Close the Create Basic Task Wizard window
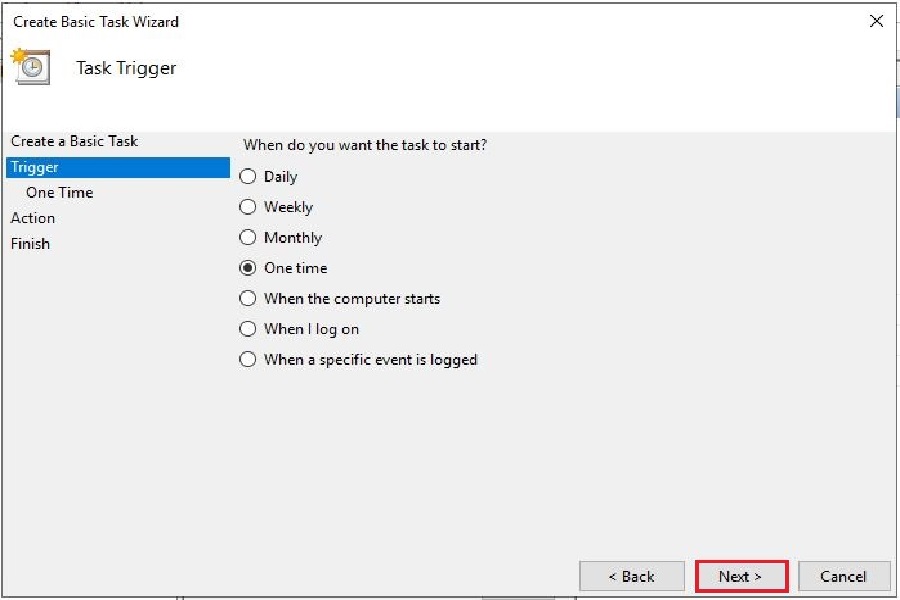This screenshot has width=900, height=600. coord(876,21)
